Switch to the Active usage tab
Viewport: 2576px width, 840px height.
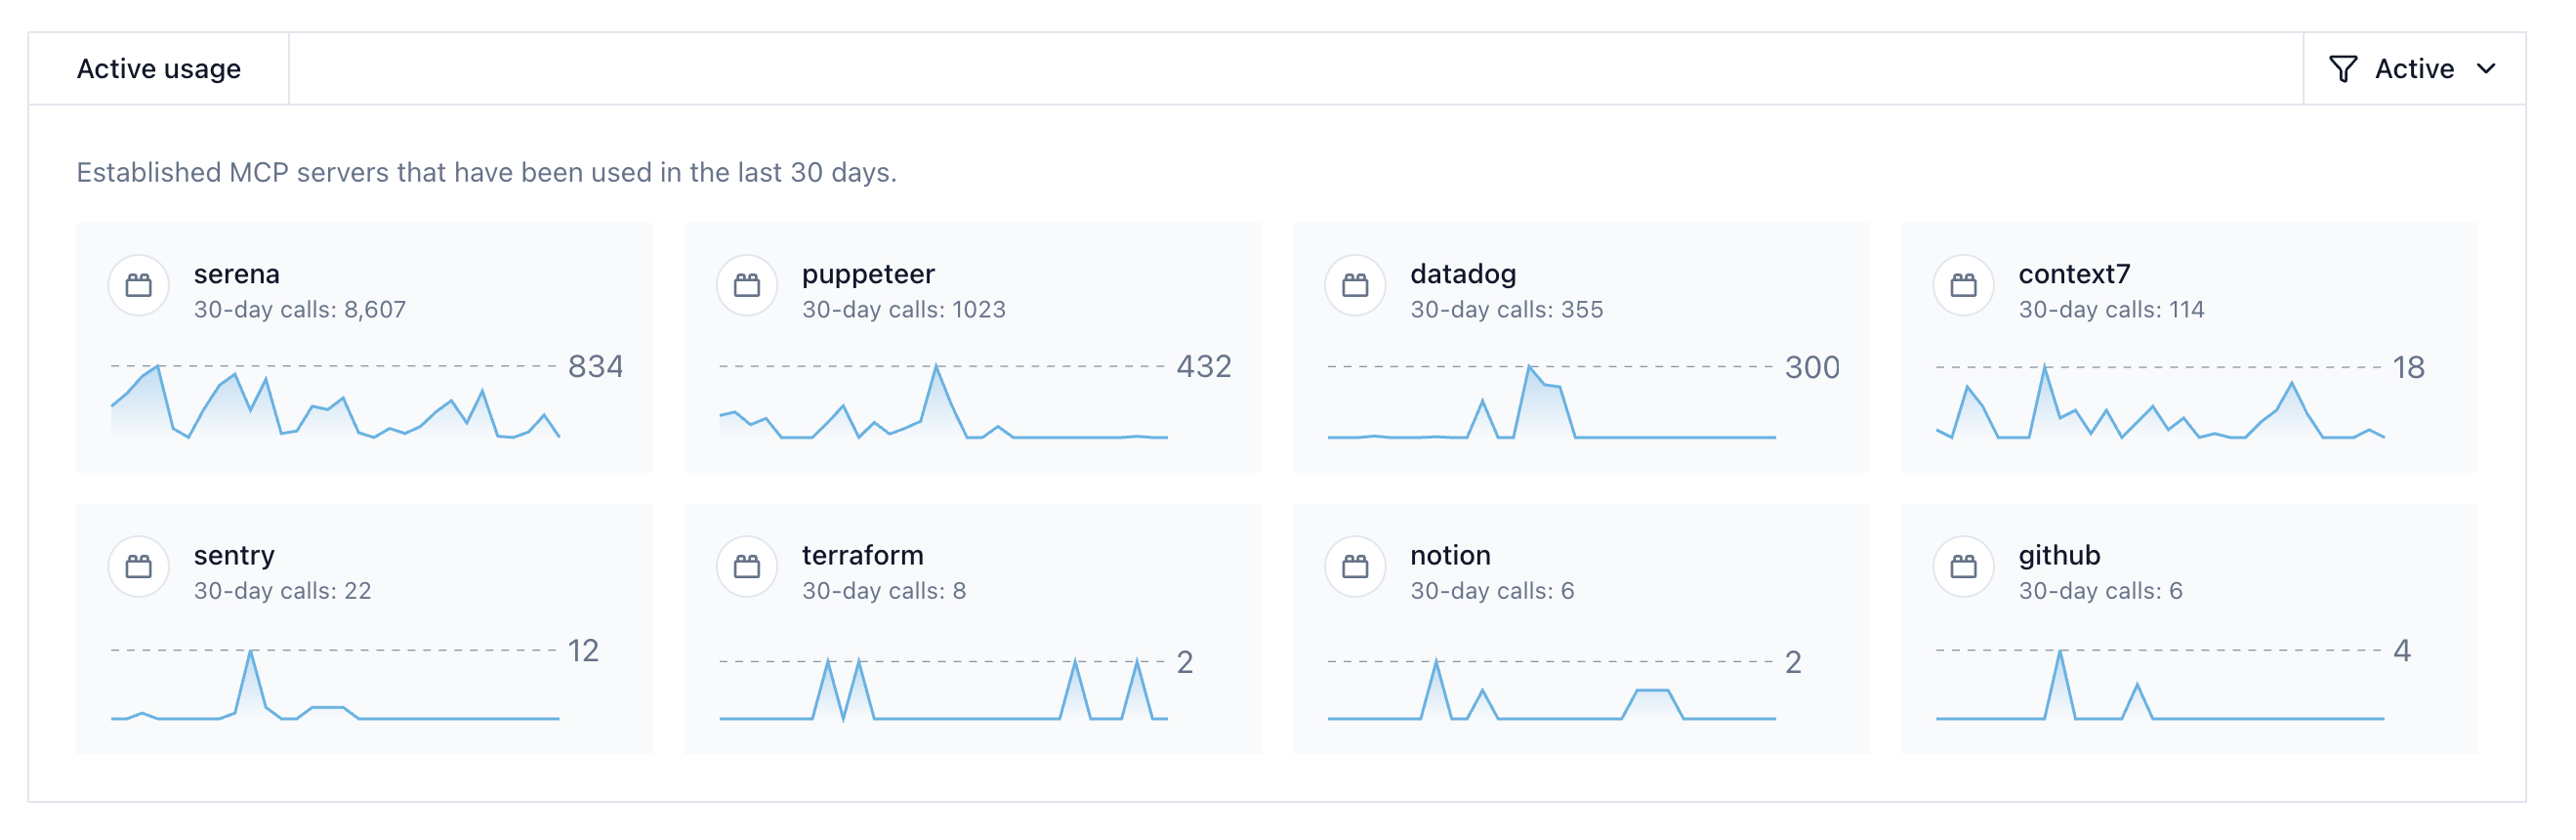point(159,69)
